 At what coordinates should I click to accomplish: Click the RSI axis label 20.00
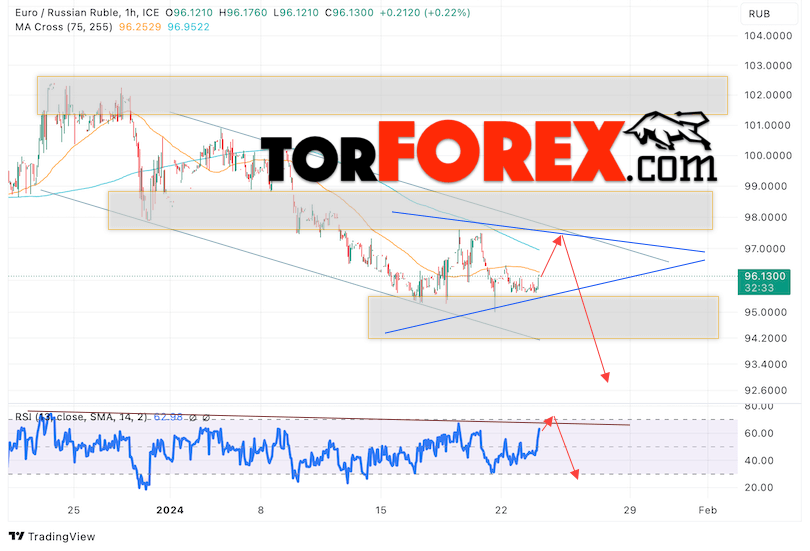759,487
